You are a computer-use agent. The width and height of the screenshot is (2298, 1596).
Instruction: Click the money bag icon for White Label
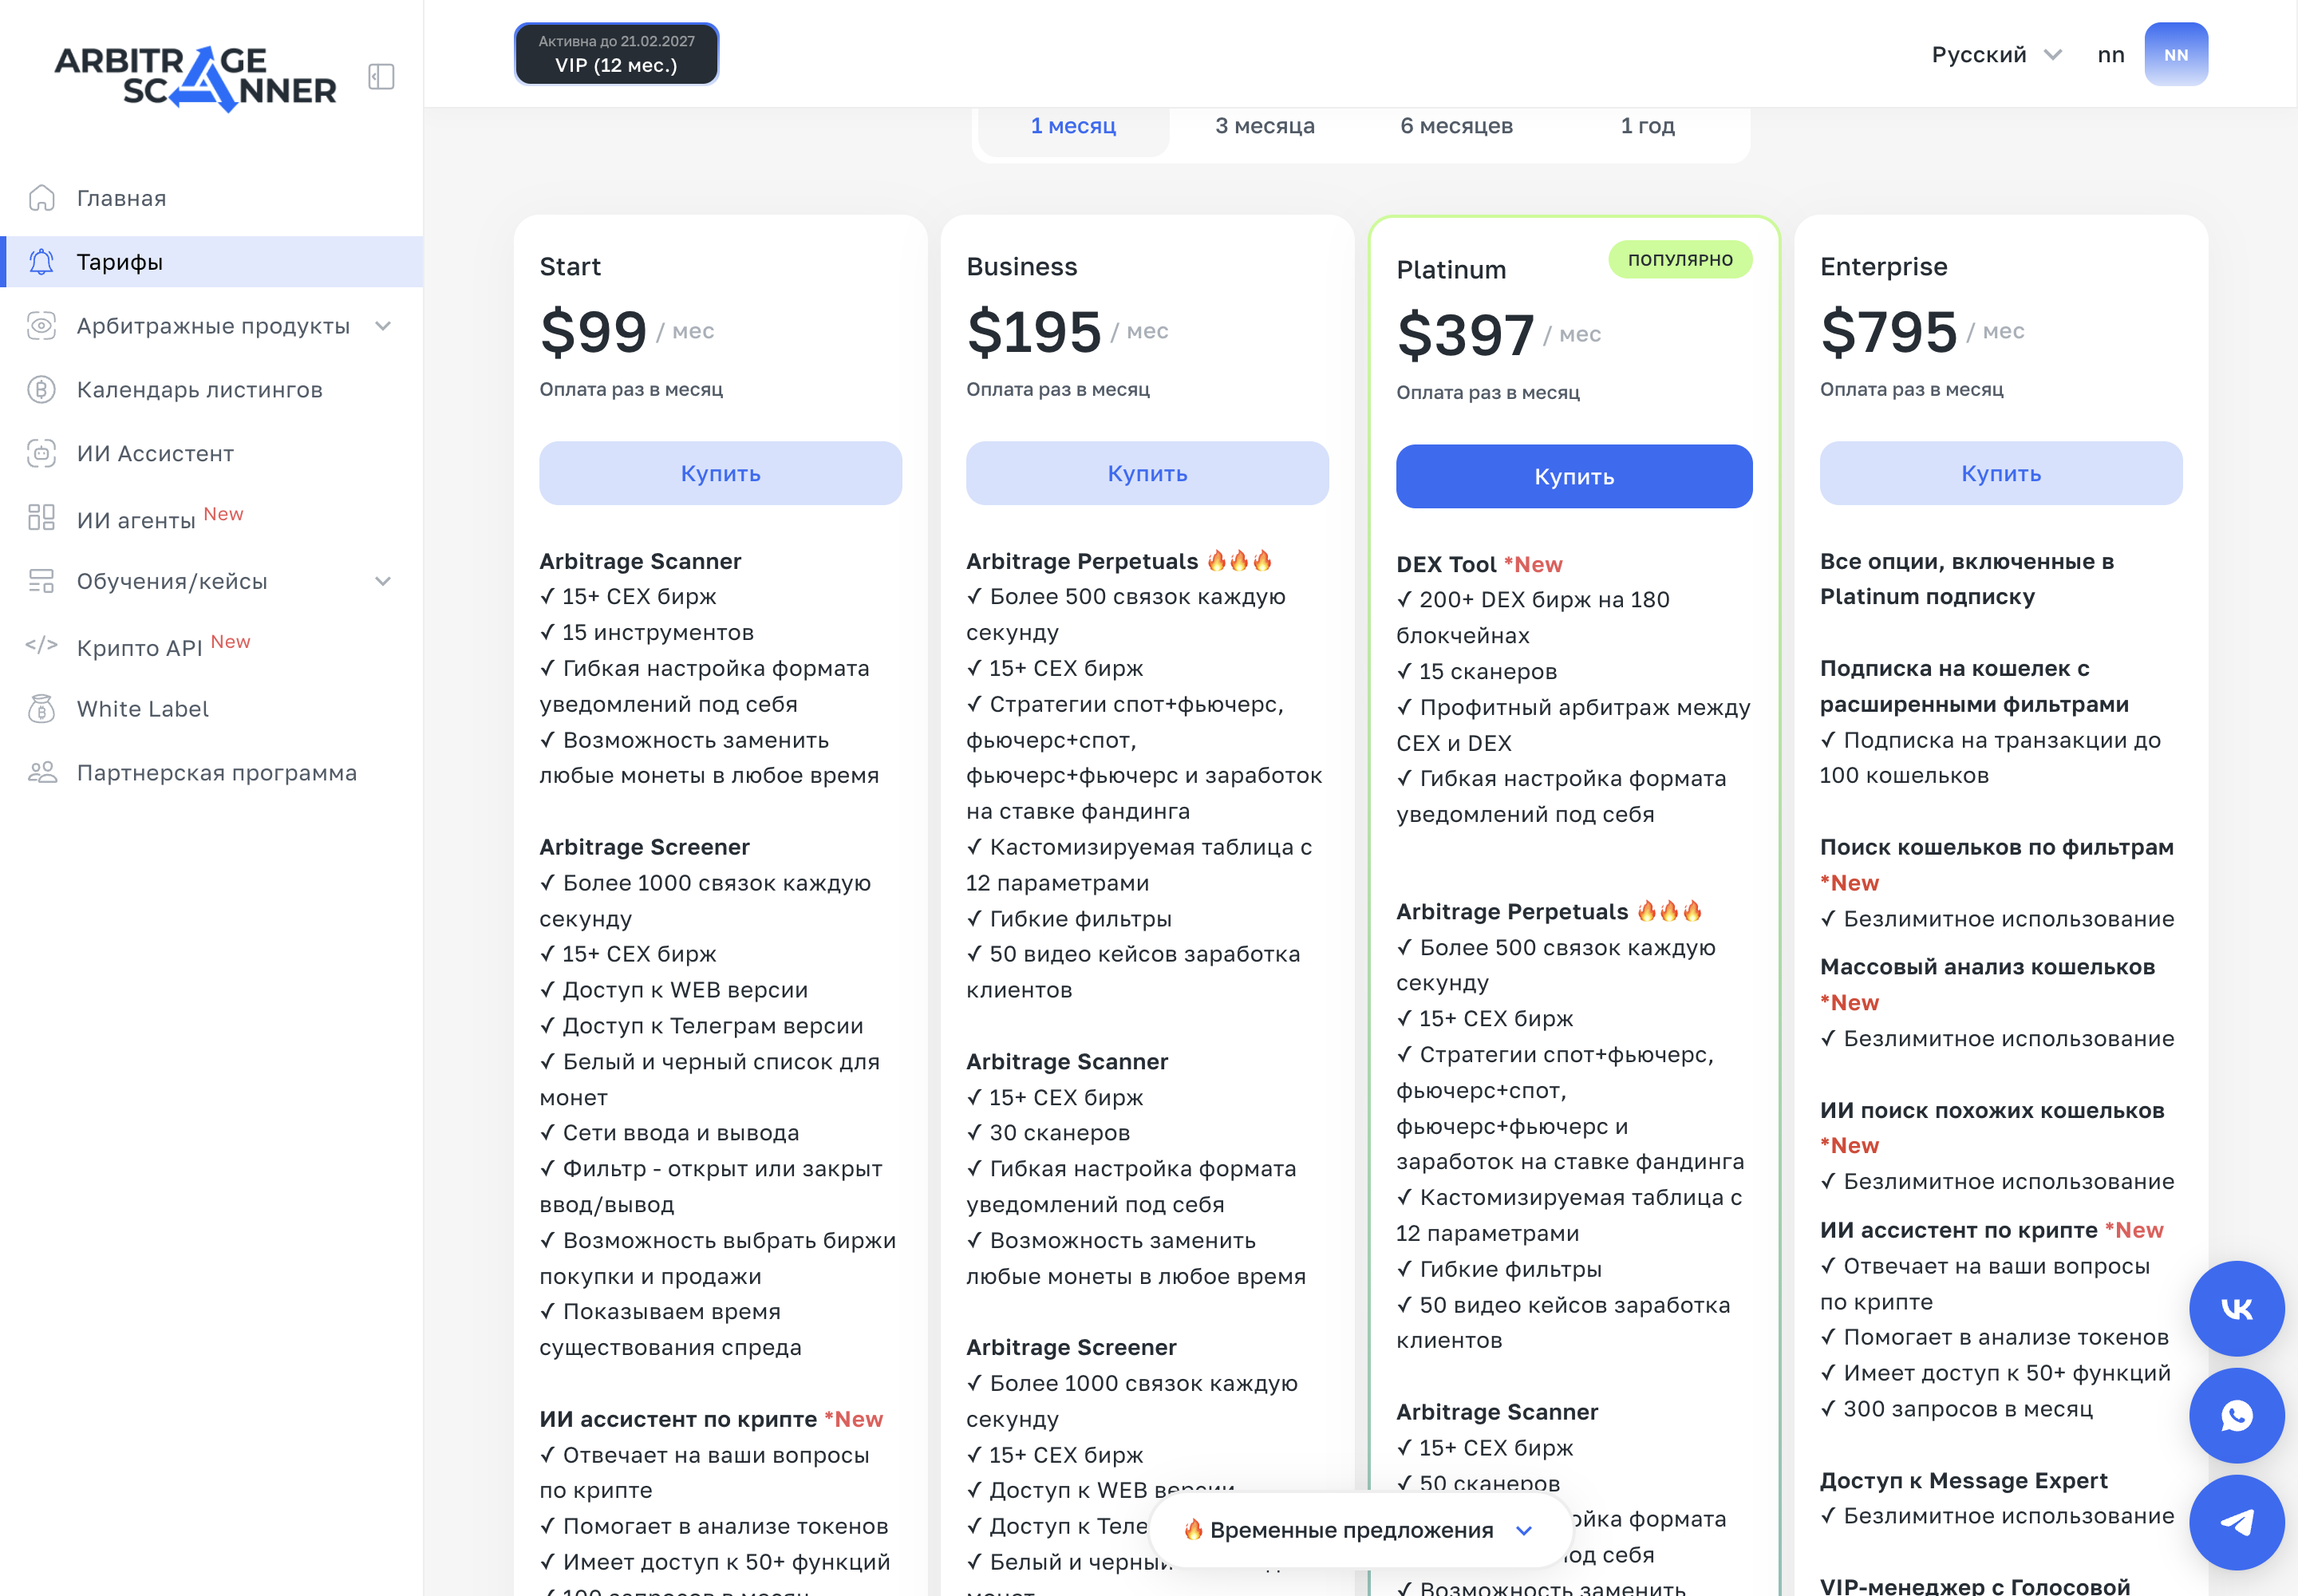tap(41, 709)
